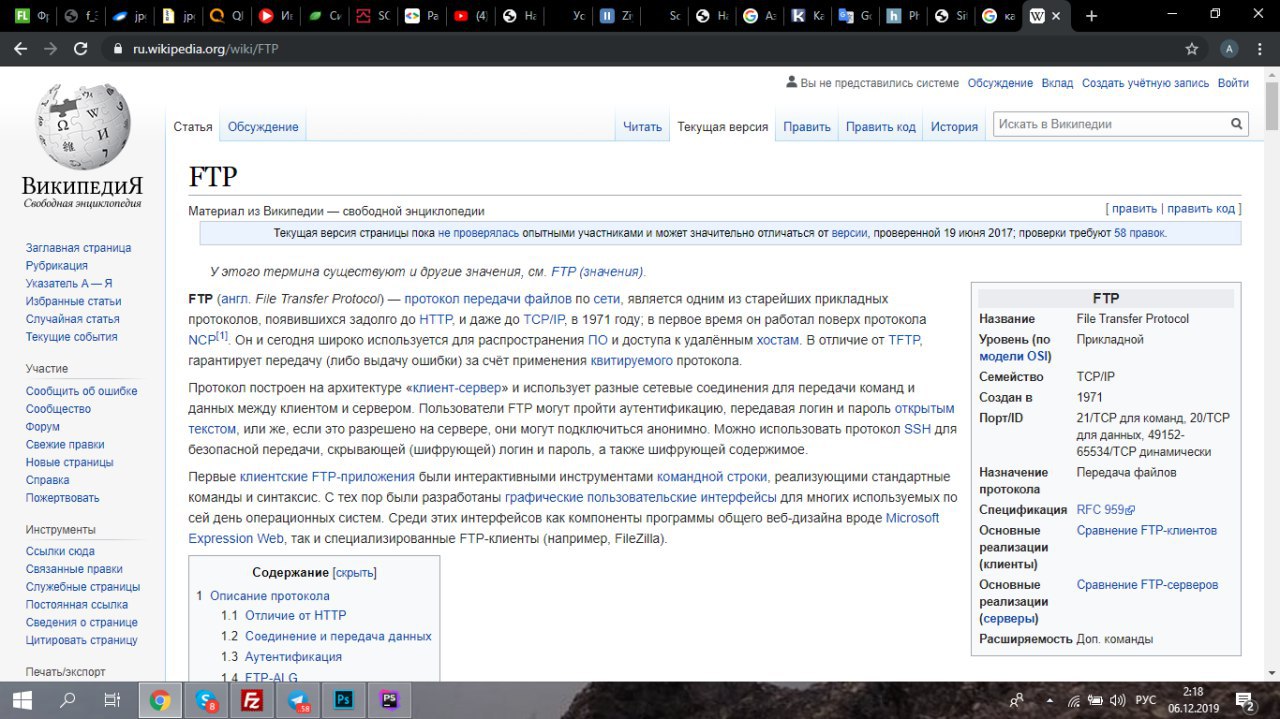Open Chrome's three-dot menu
This screenshot has width=1280, height=719.
tap(1261, 48)
